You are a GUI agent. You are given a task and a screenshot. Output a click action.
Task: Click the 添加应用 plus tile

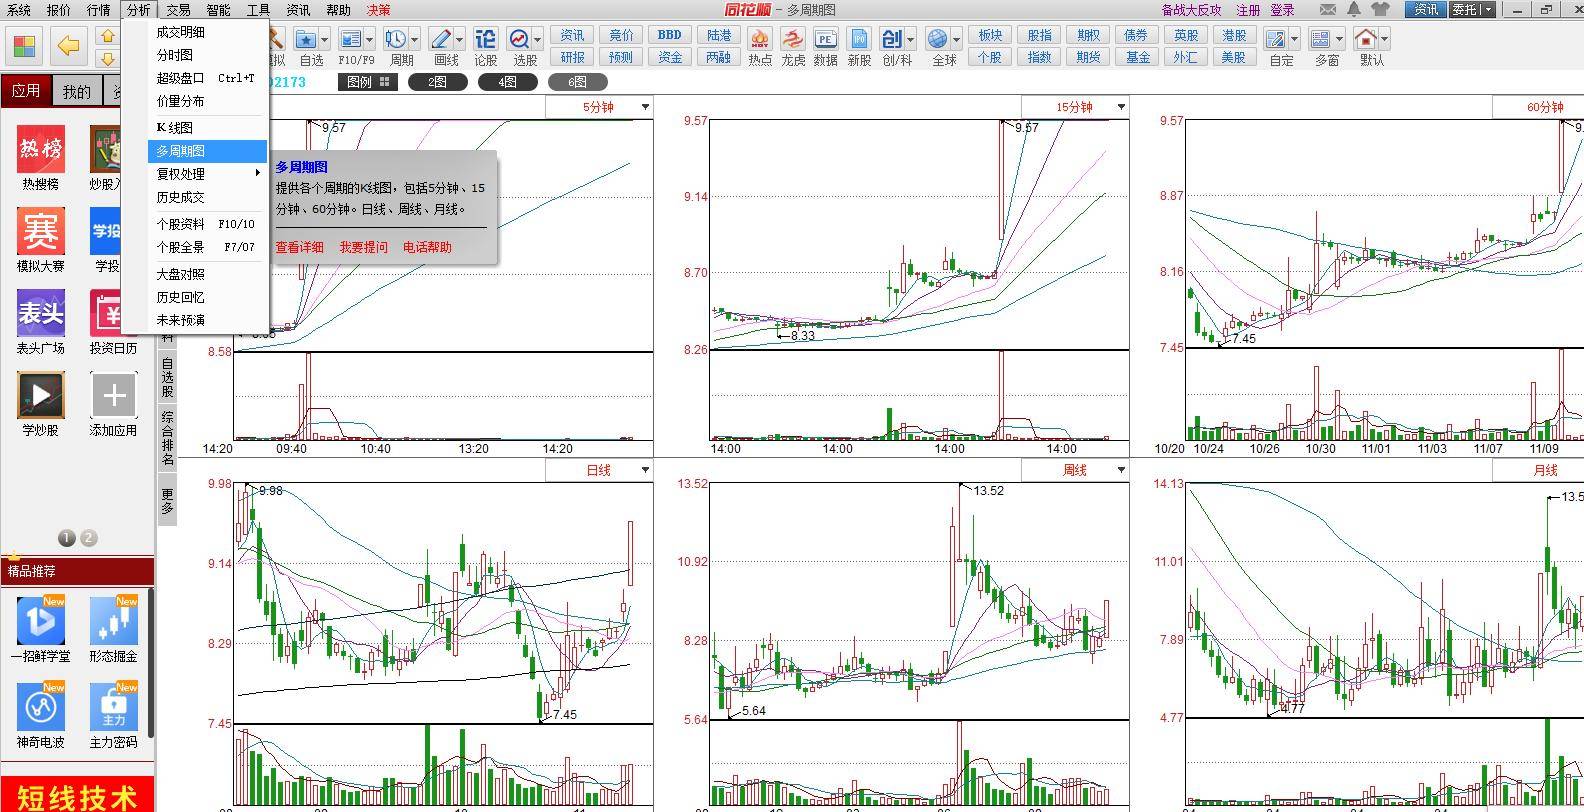(x=114, y=396)
